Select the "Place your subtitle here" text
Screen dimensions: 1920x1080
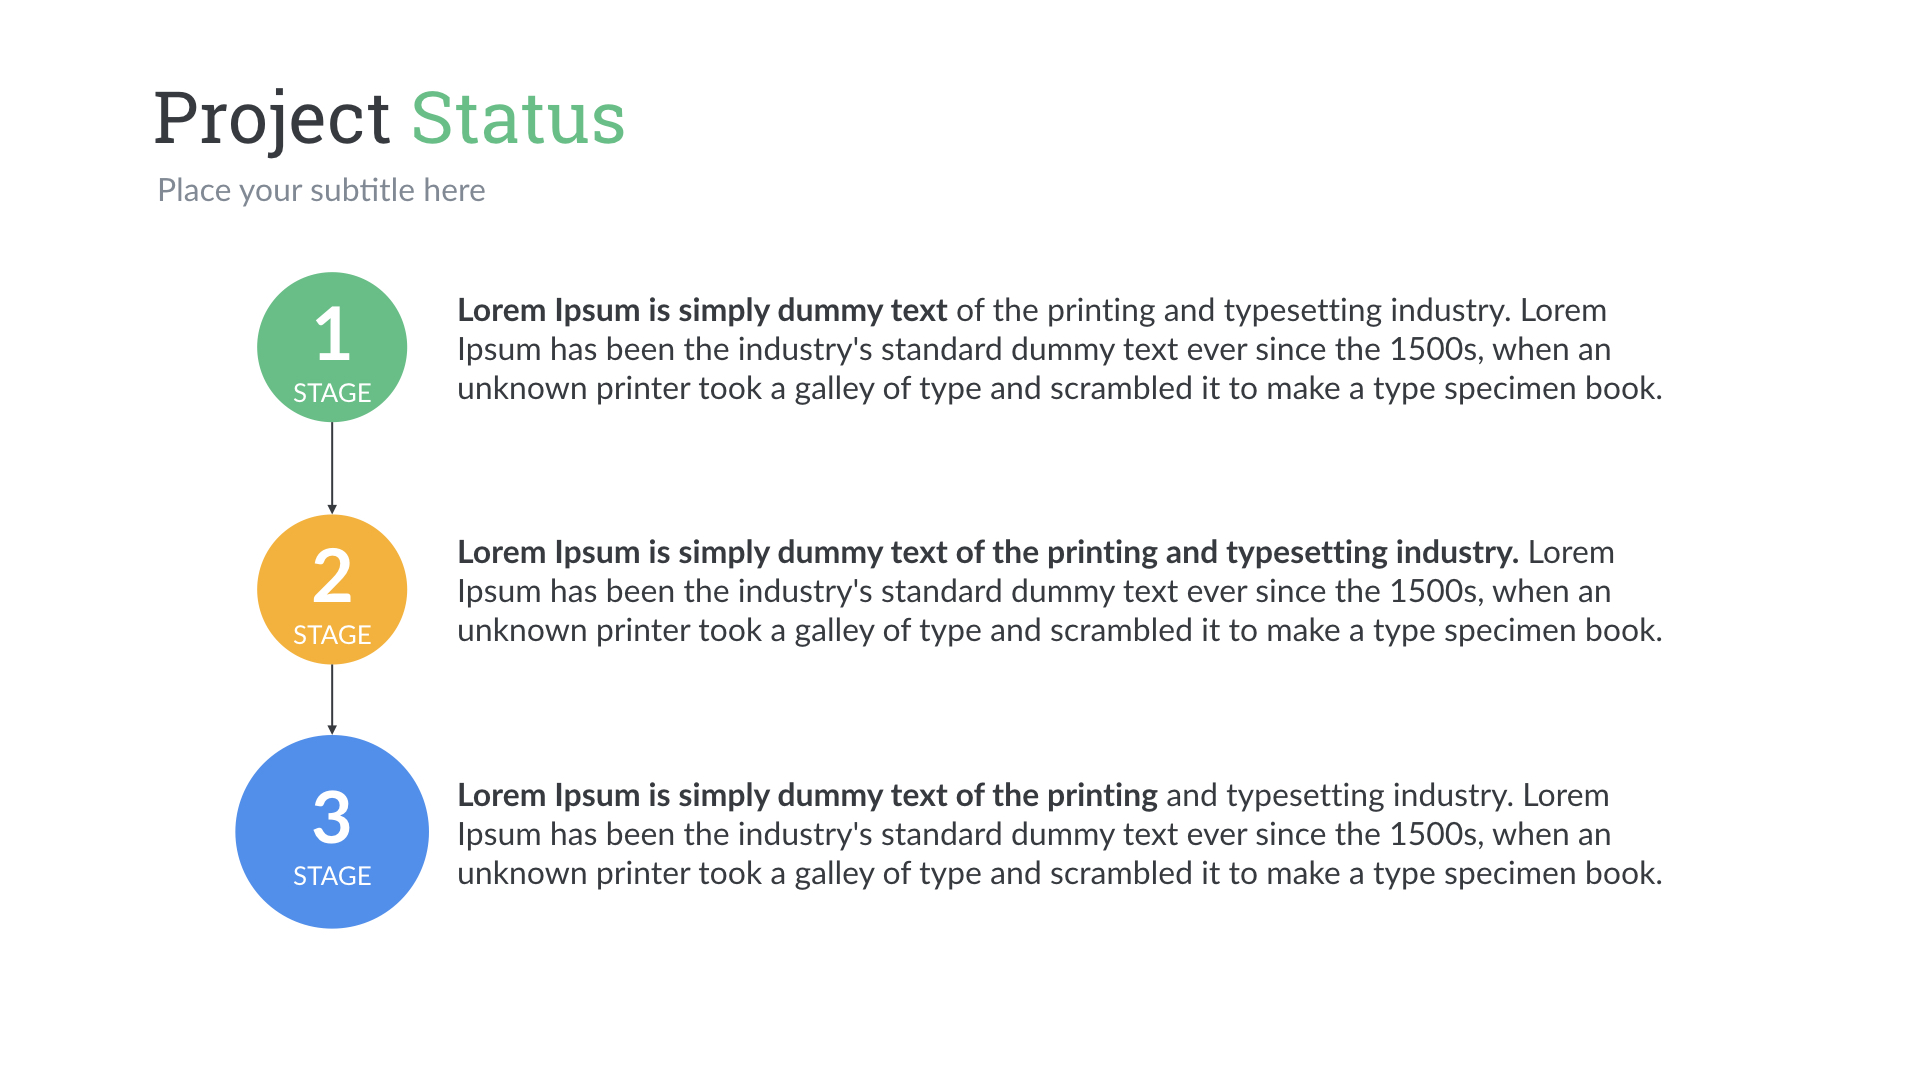click(x=321, y=190)
